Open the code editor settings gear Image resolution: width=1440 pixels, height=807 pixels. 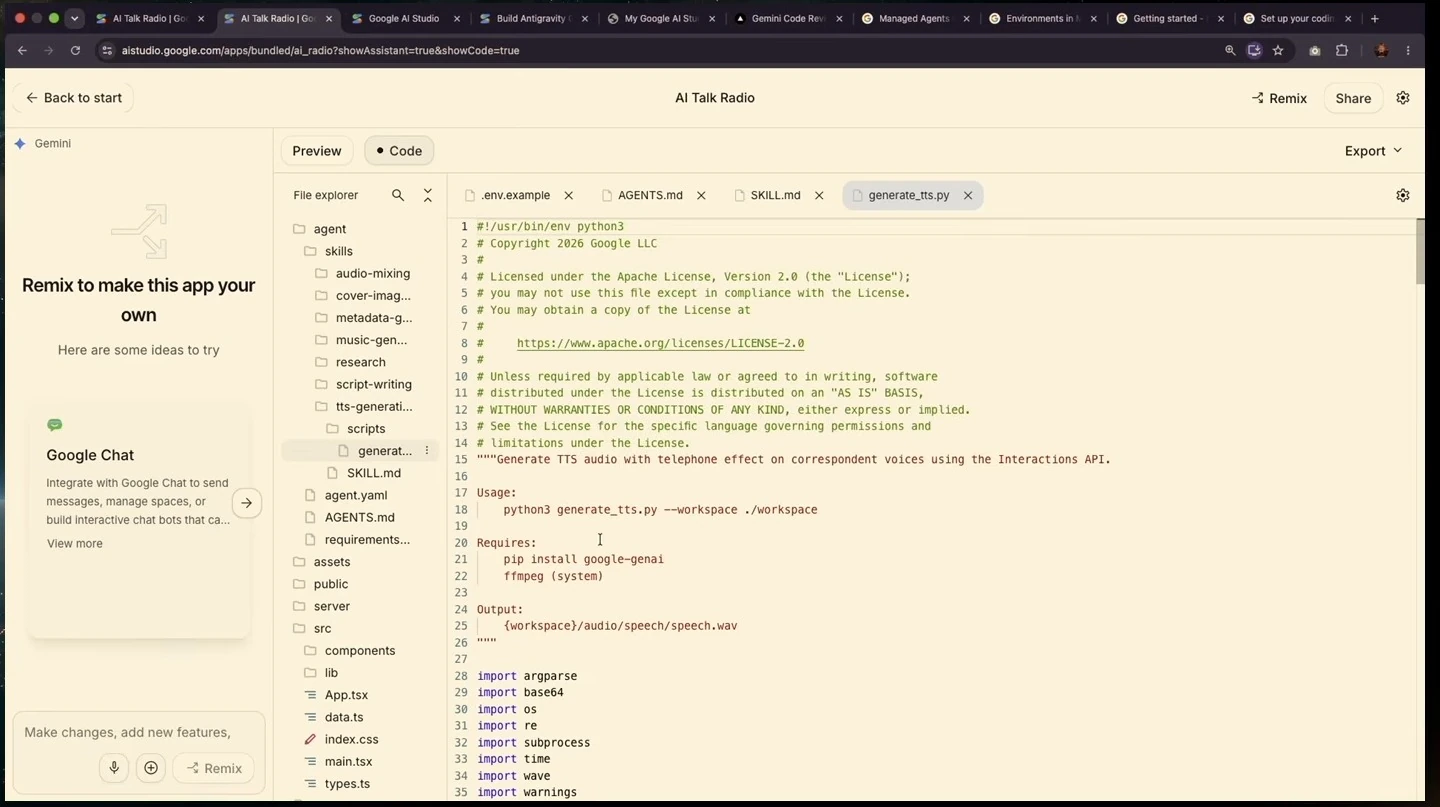[x=1403, y=195]
